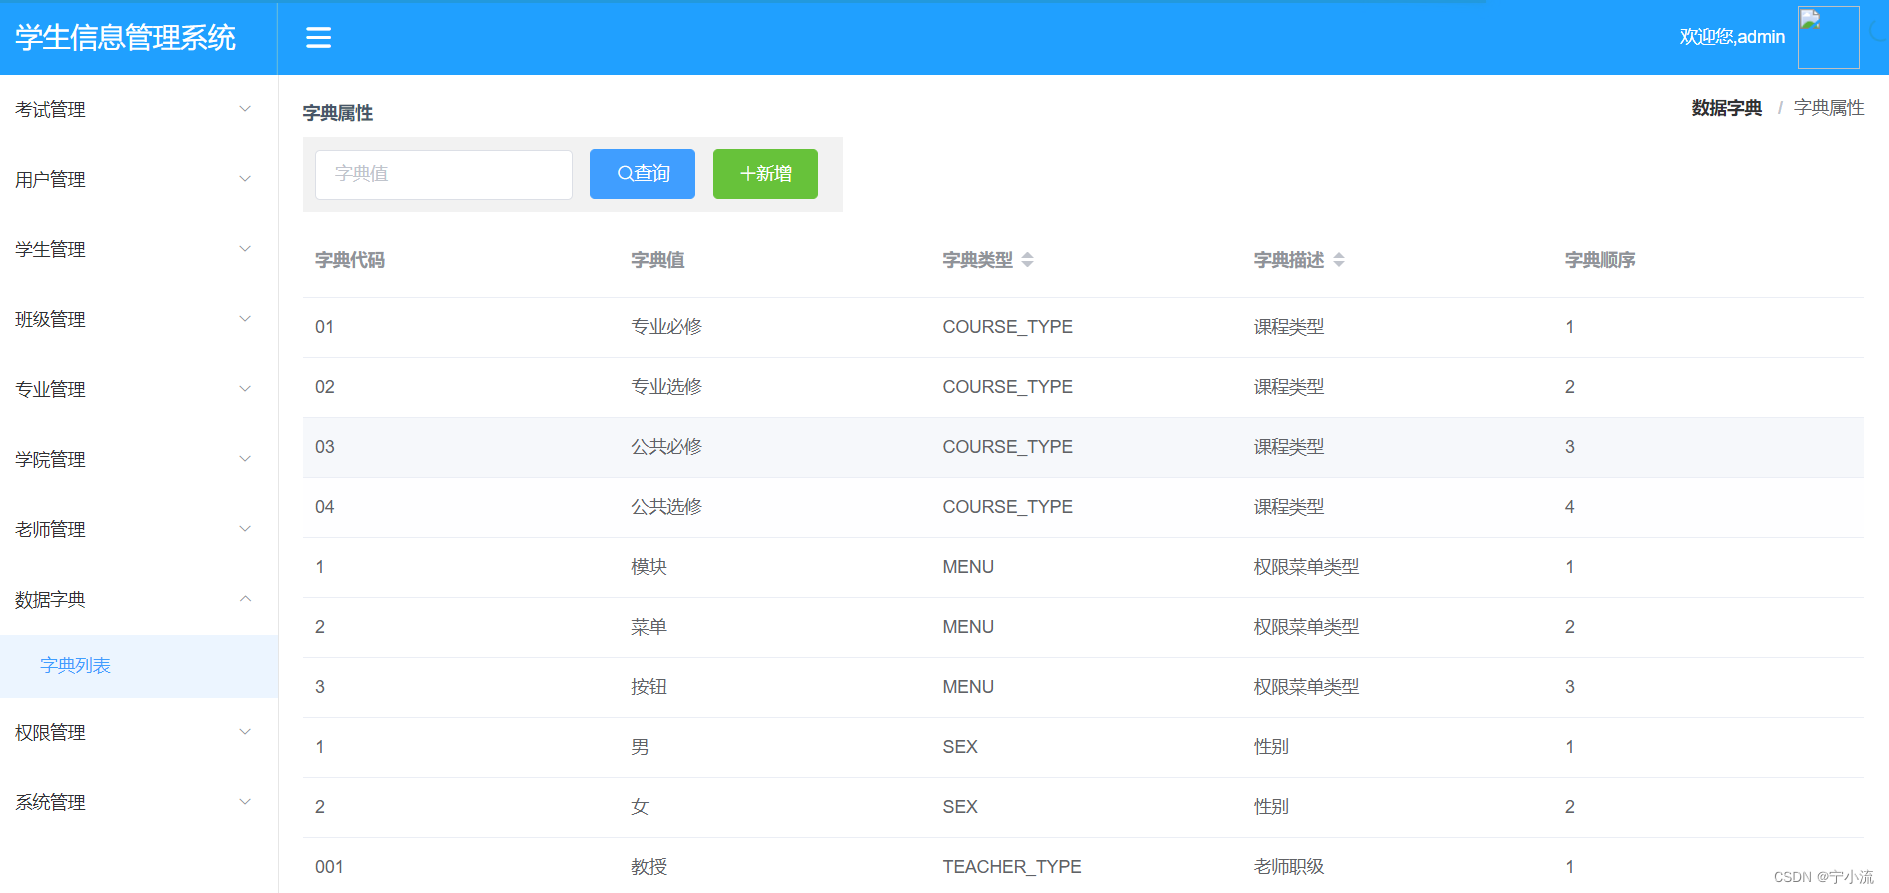The image size is (1889, 893).
Task: Click the 学生信息管理系统 title logo
Action: 126,38
